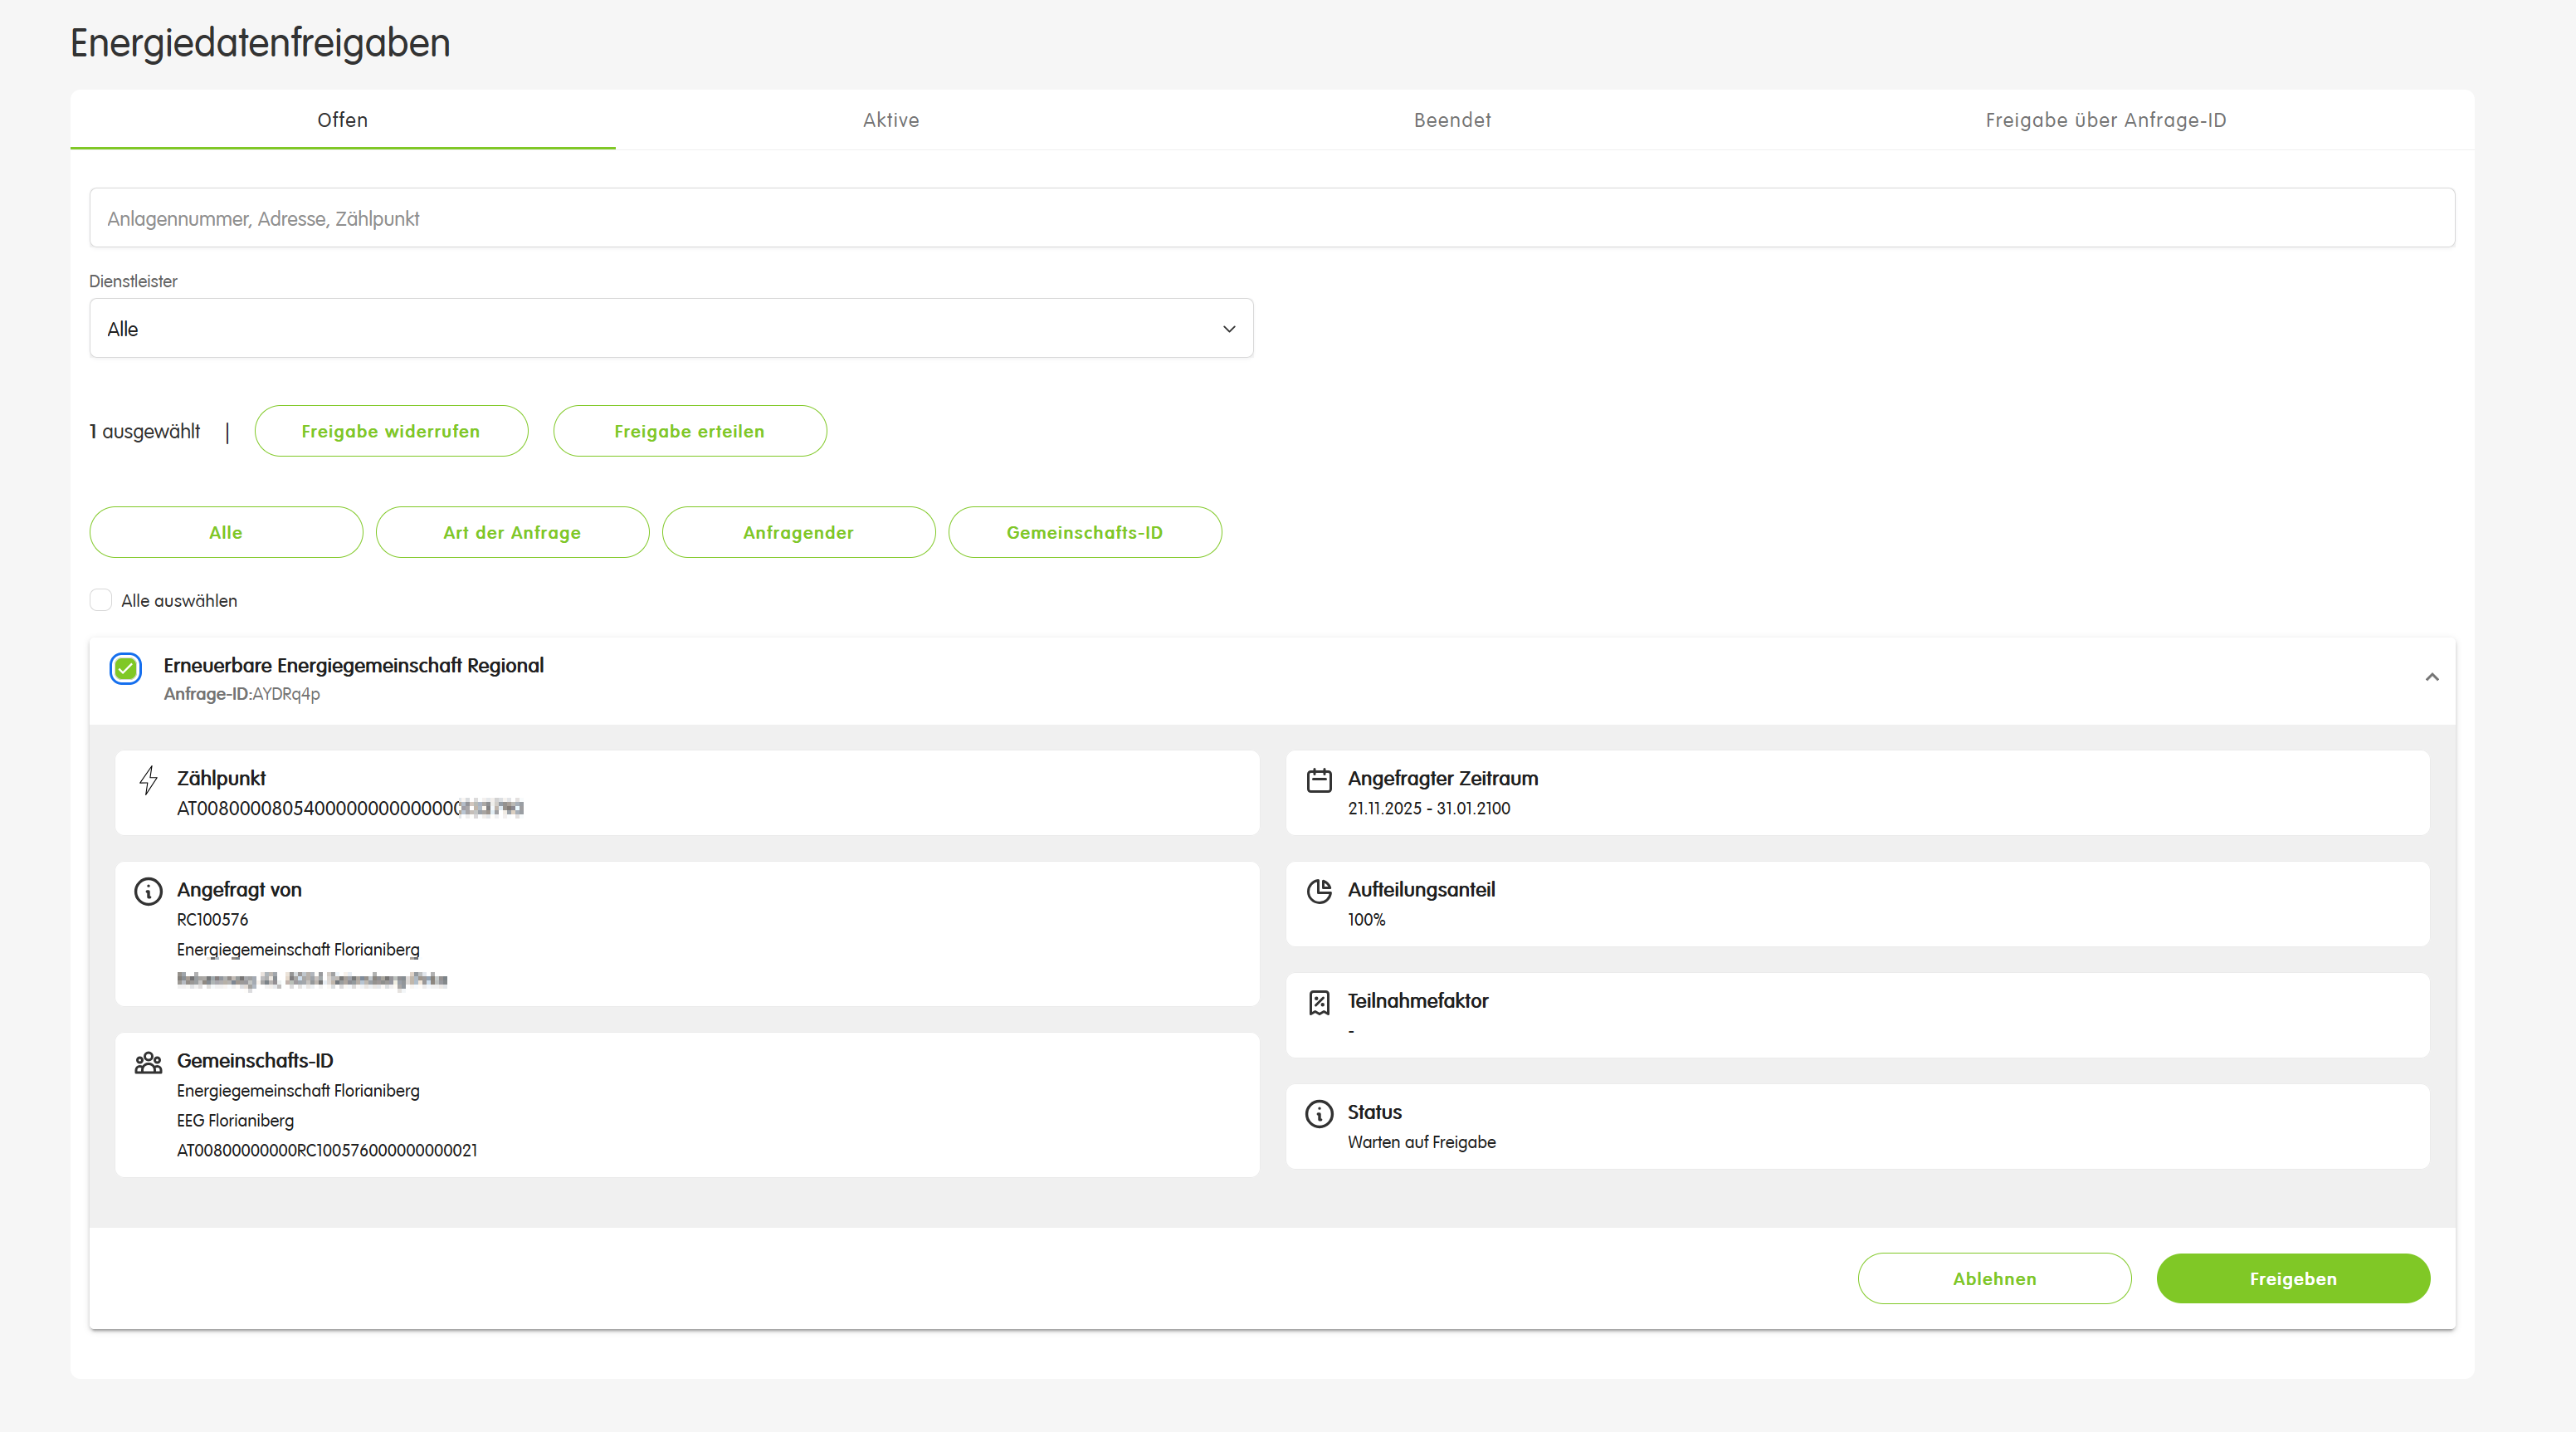This screenshot has width=2576, height=1432.
Task: Switch to the Aktive tab
Action: point(890,120)
